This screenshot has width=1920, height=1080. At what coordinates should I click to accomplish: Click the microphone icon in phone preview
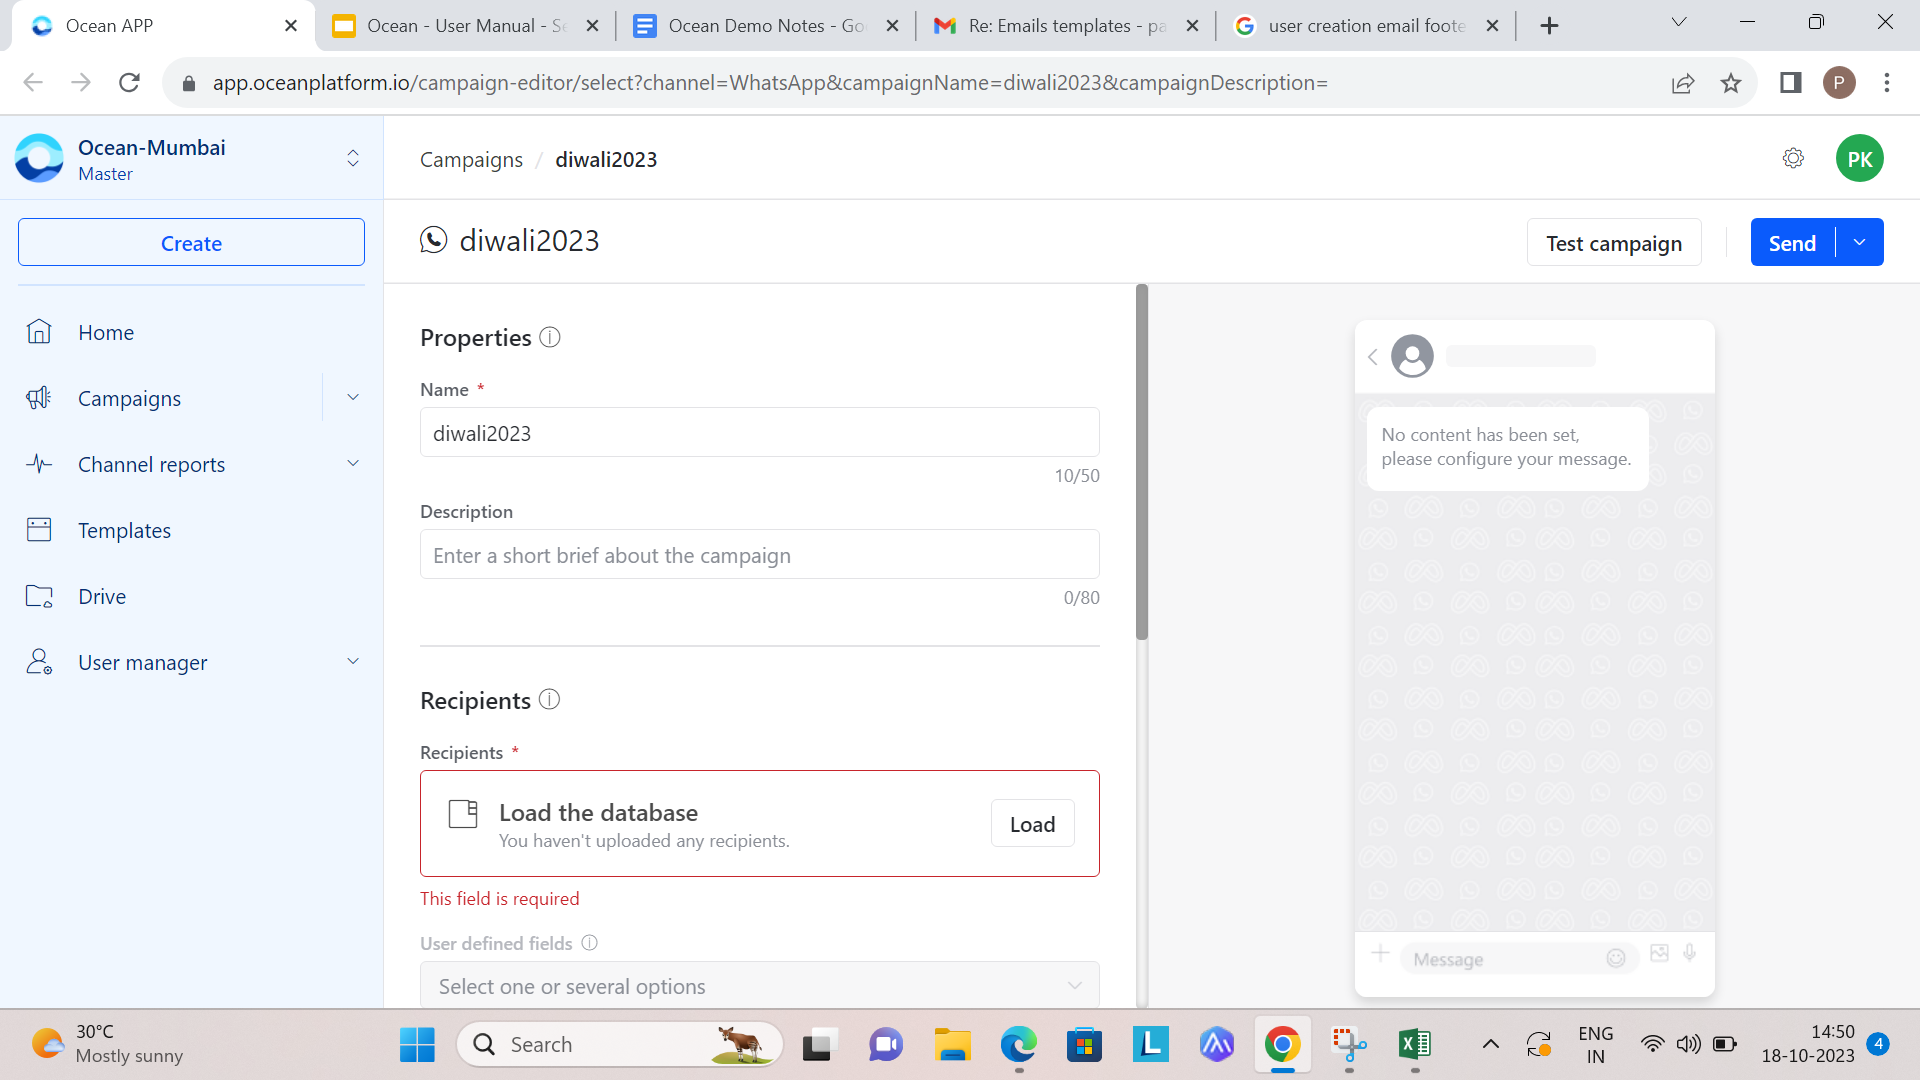(x=1690, y=953)
